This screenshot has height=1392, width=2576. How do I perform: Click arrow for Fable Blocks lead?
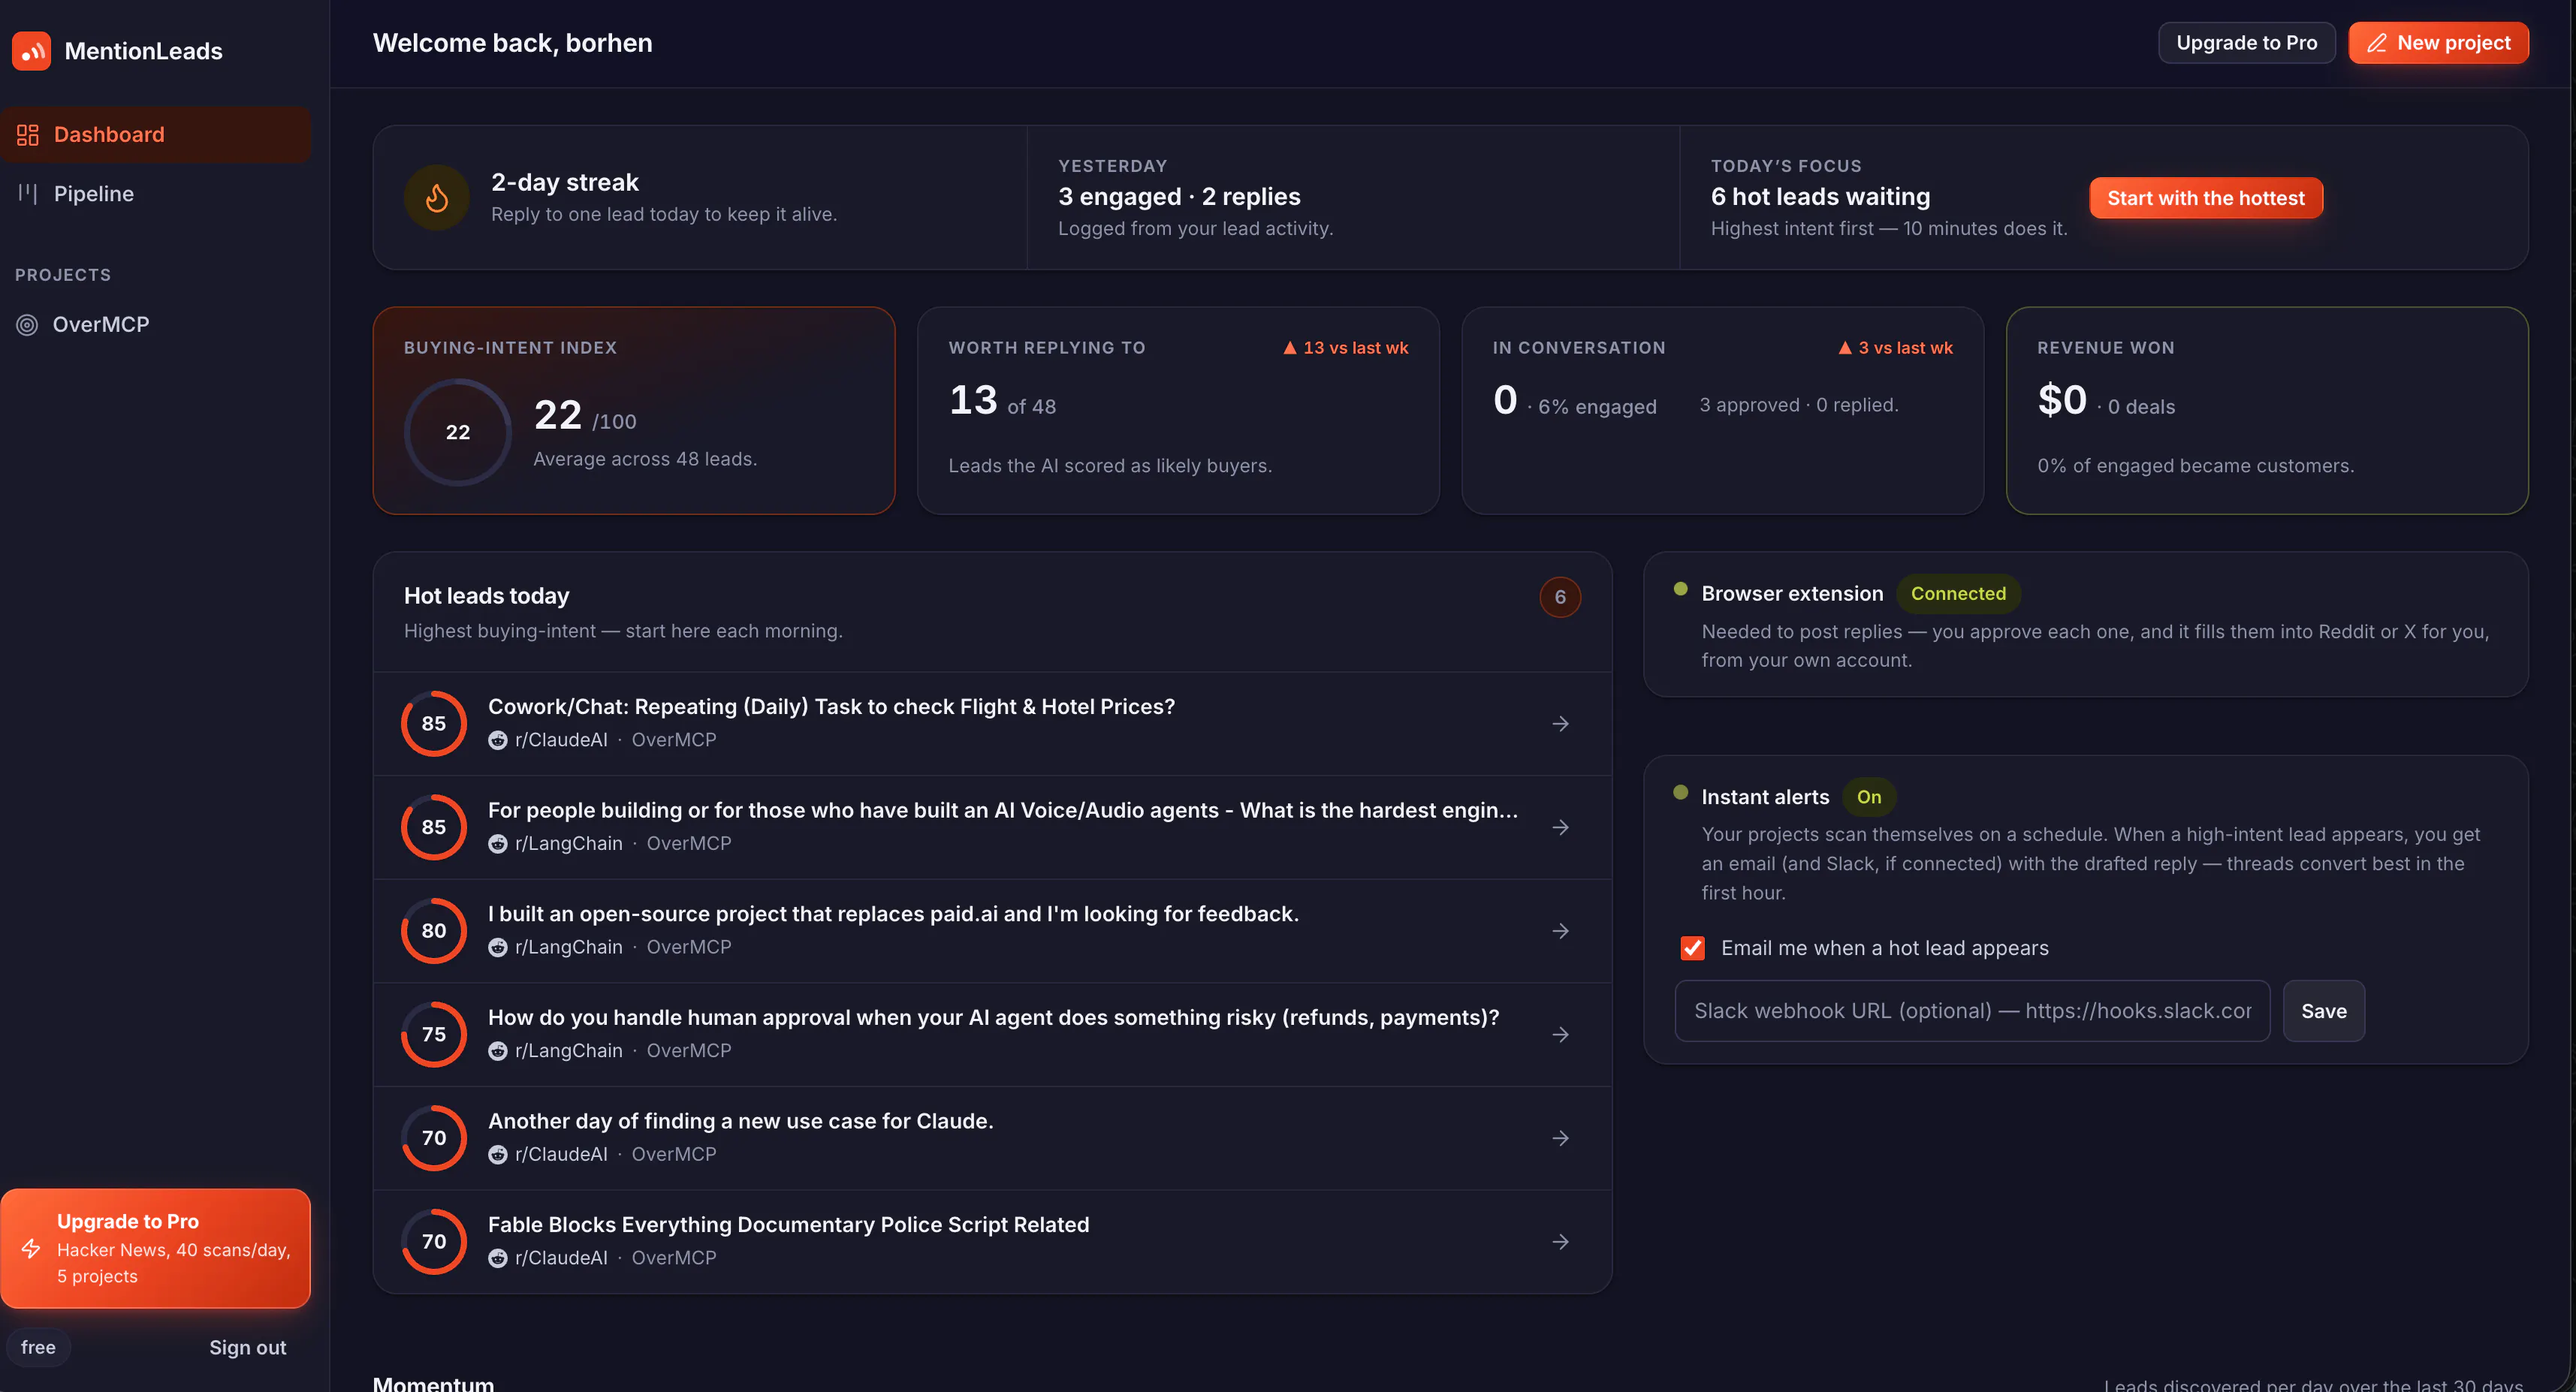coord(1560,1242)
